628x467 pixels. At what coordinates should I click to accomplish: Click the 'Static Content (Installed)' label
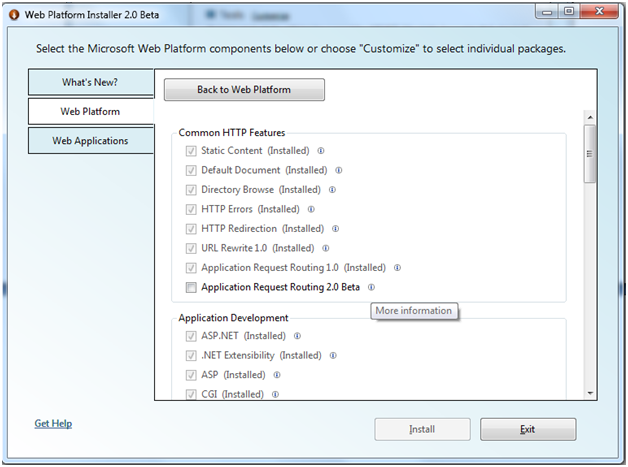coord(255,151)
